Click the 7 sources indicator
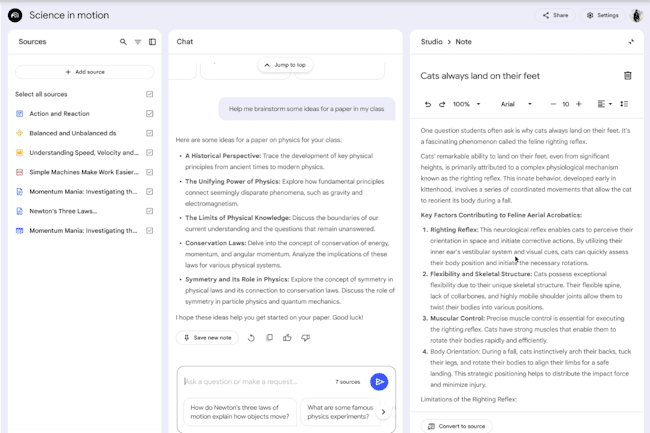Viewport: 650px width, 433px height. point(348,382)
